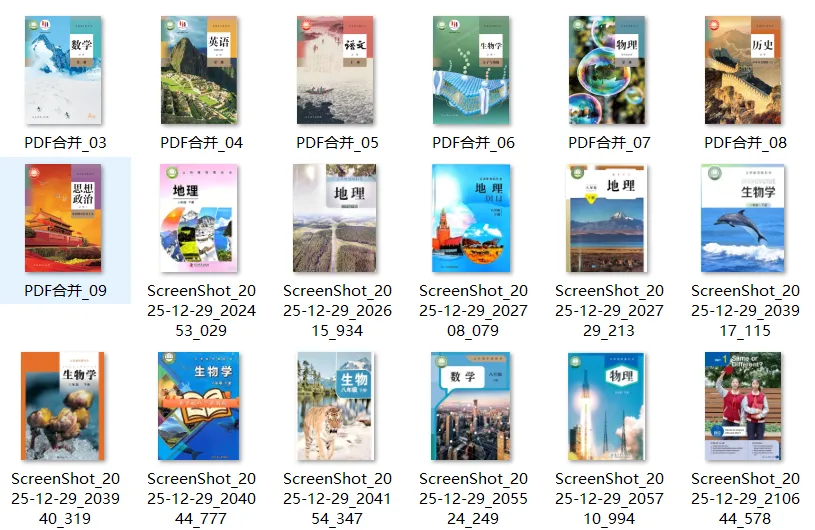Open the PDF合并_04 English book file
The height and width of the screenshot is (530, 815).
click(199, 70)
